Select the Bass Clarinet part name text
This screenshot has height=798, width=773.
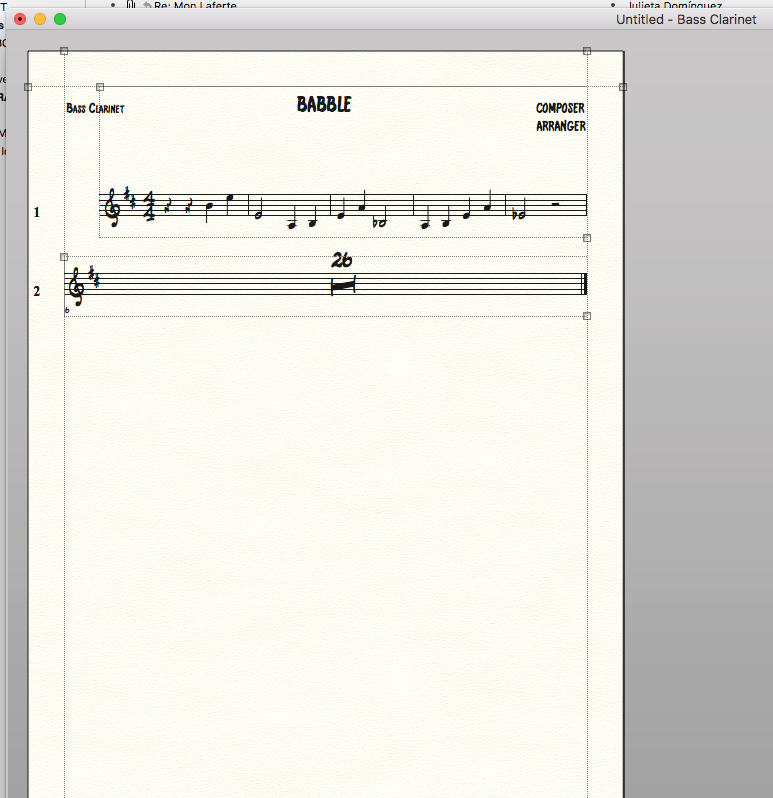95,108
